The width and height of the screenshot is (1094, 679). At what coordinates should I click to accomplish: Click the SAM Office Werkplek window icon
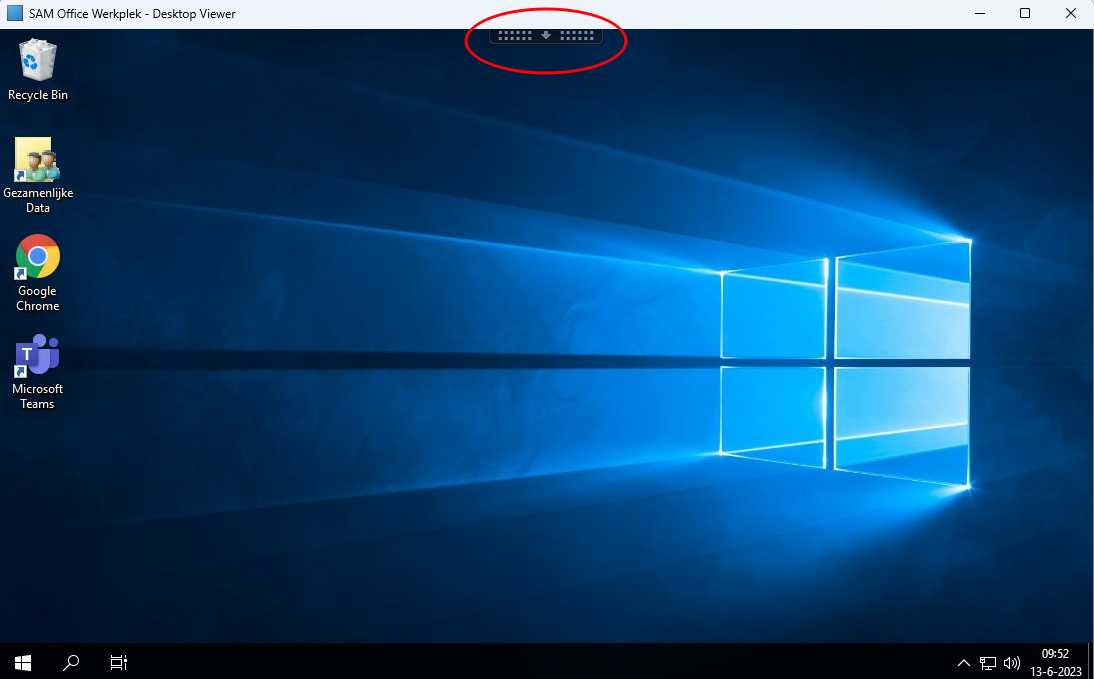click(x=15, y=14)
